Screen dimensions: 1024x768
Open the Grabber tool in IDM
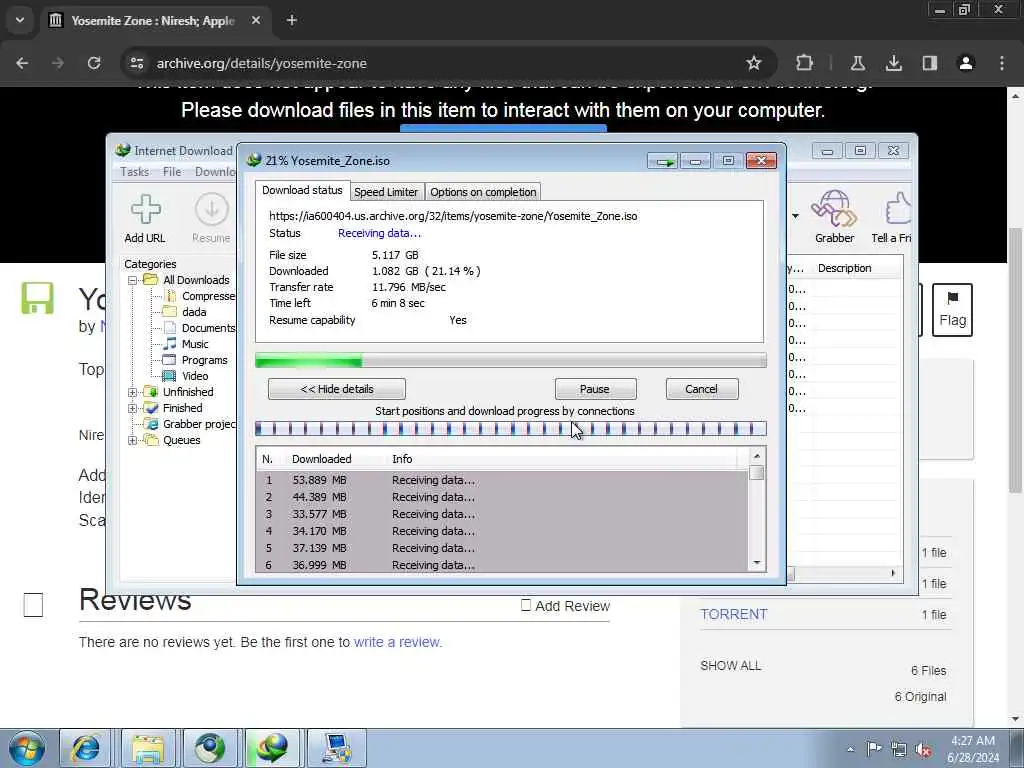tap(834, 209)
